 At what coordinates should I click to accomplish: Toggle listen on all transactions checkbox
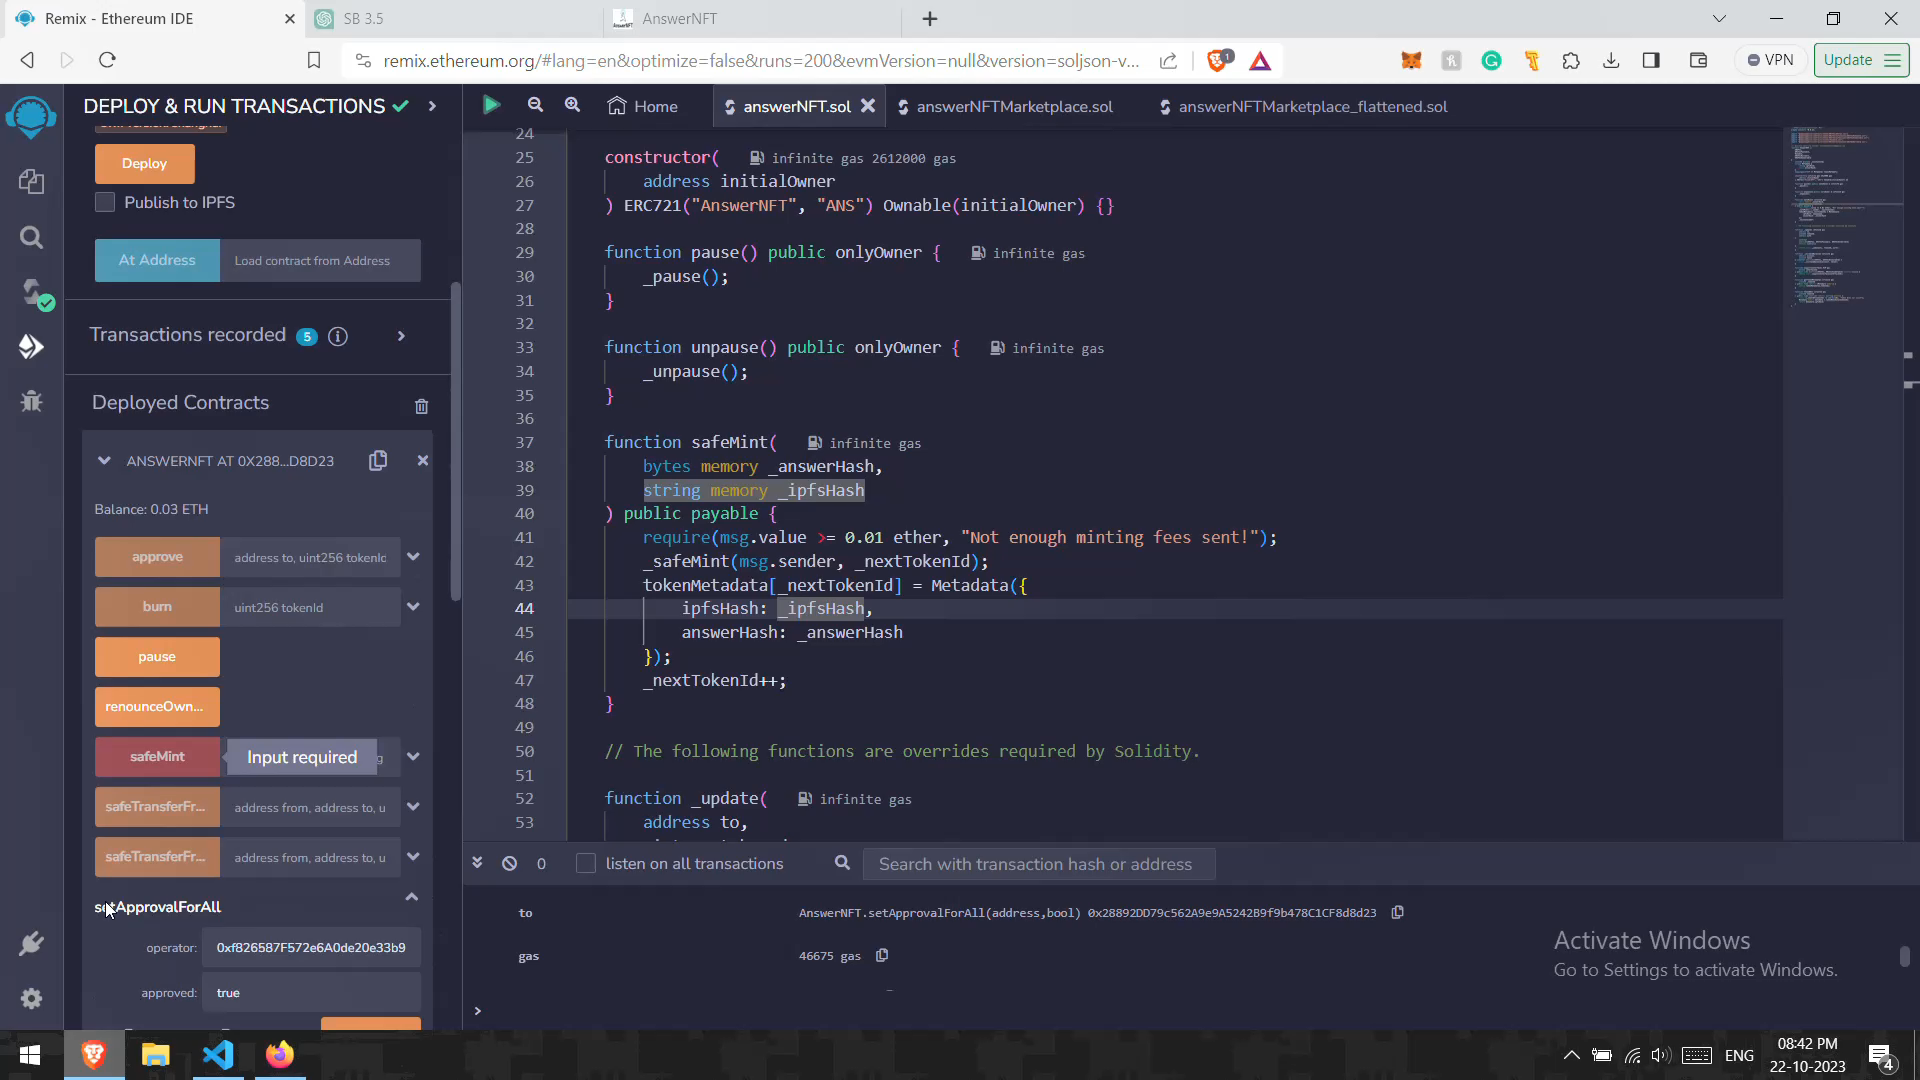[x=586, y=863]
